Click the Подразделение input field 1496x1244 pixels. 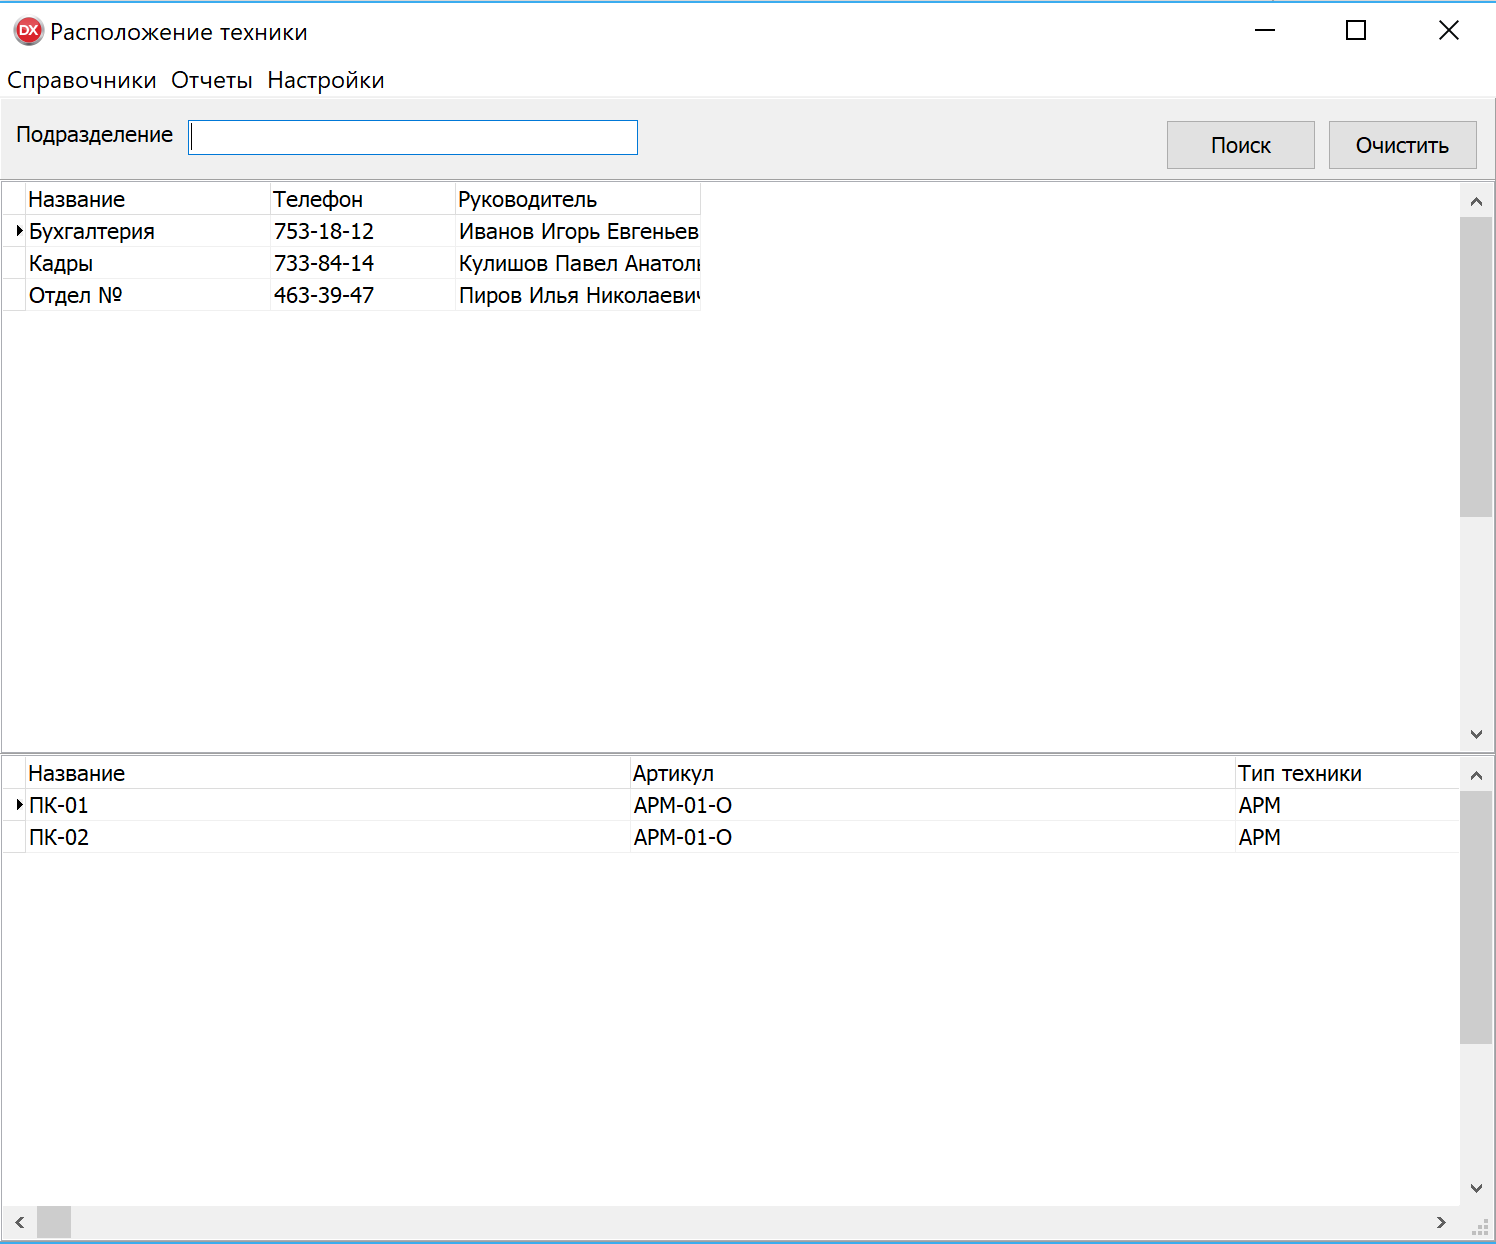coord(413,137)
